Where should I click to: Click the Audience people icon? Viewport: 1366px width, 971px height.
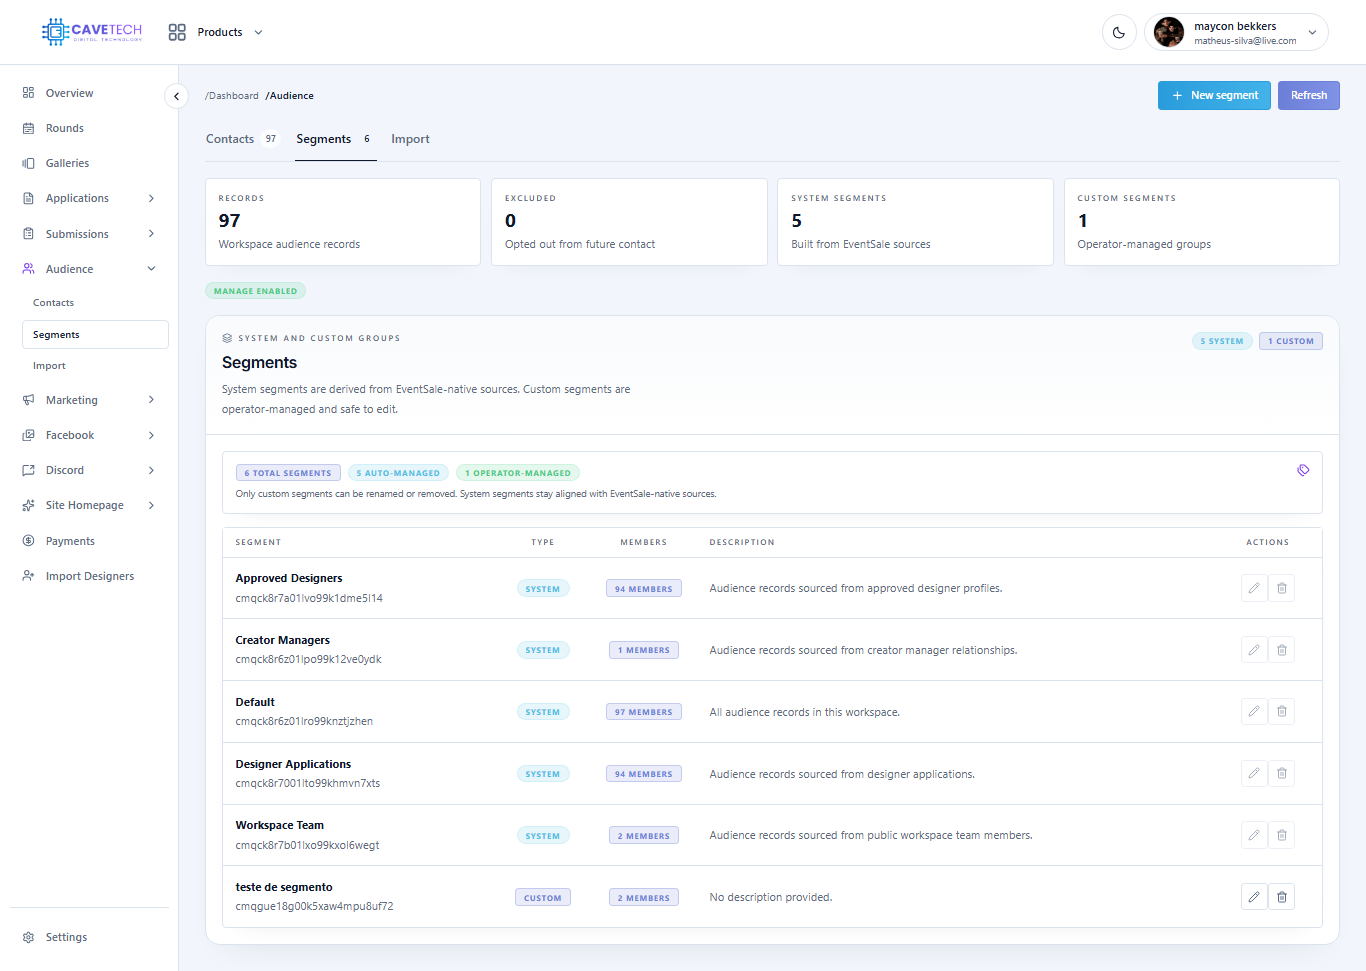[28, 269]
